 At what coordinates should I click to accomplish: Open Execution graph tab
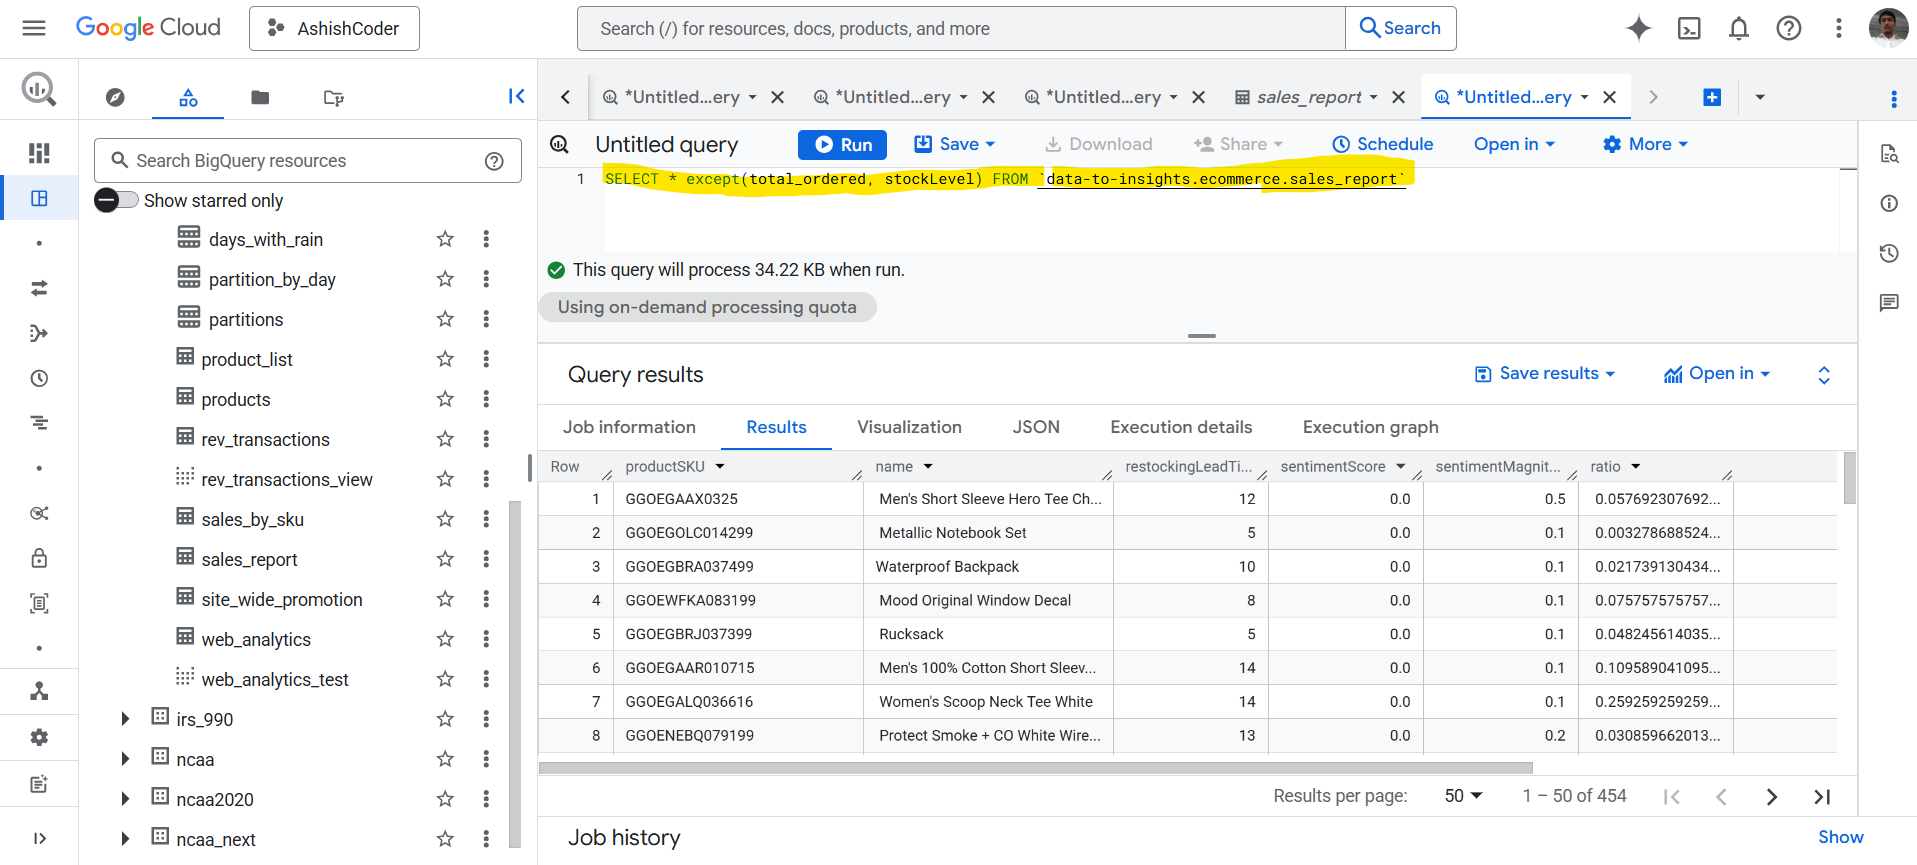click(1370, 427)
